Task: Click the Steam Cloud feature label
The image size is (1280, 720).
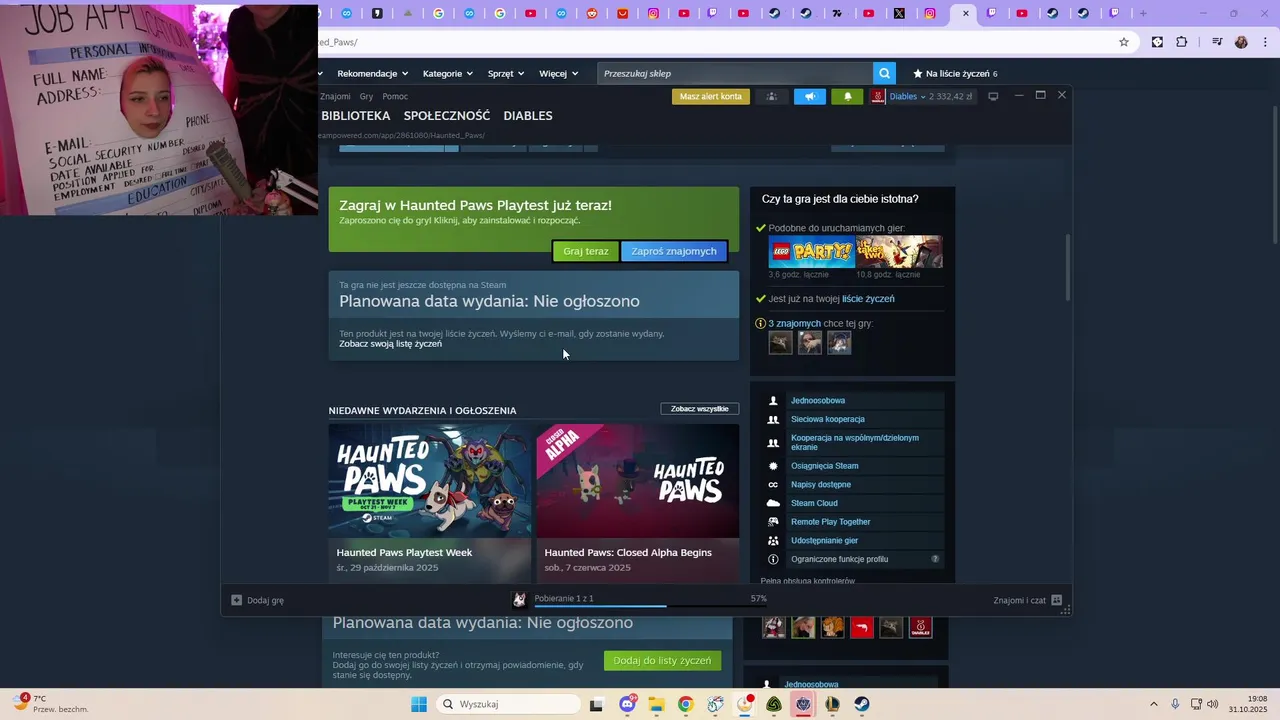Action: click(x=814, y=503)
